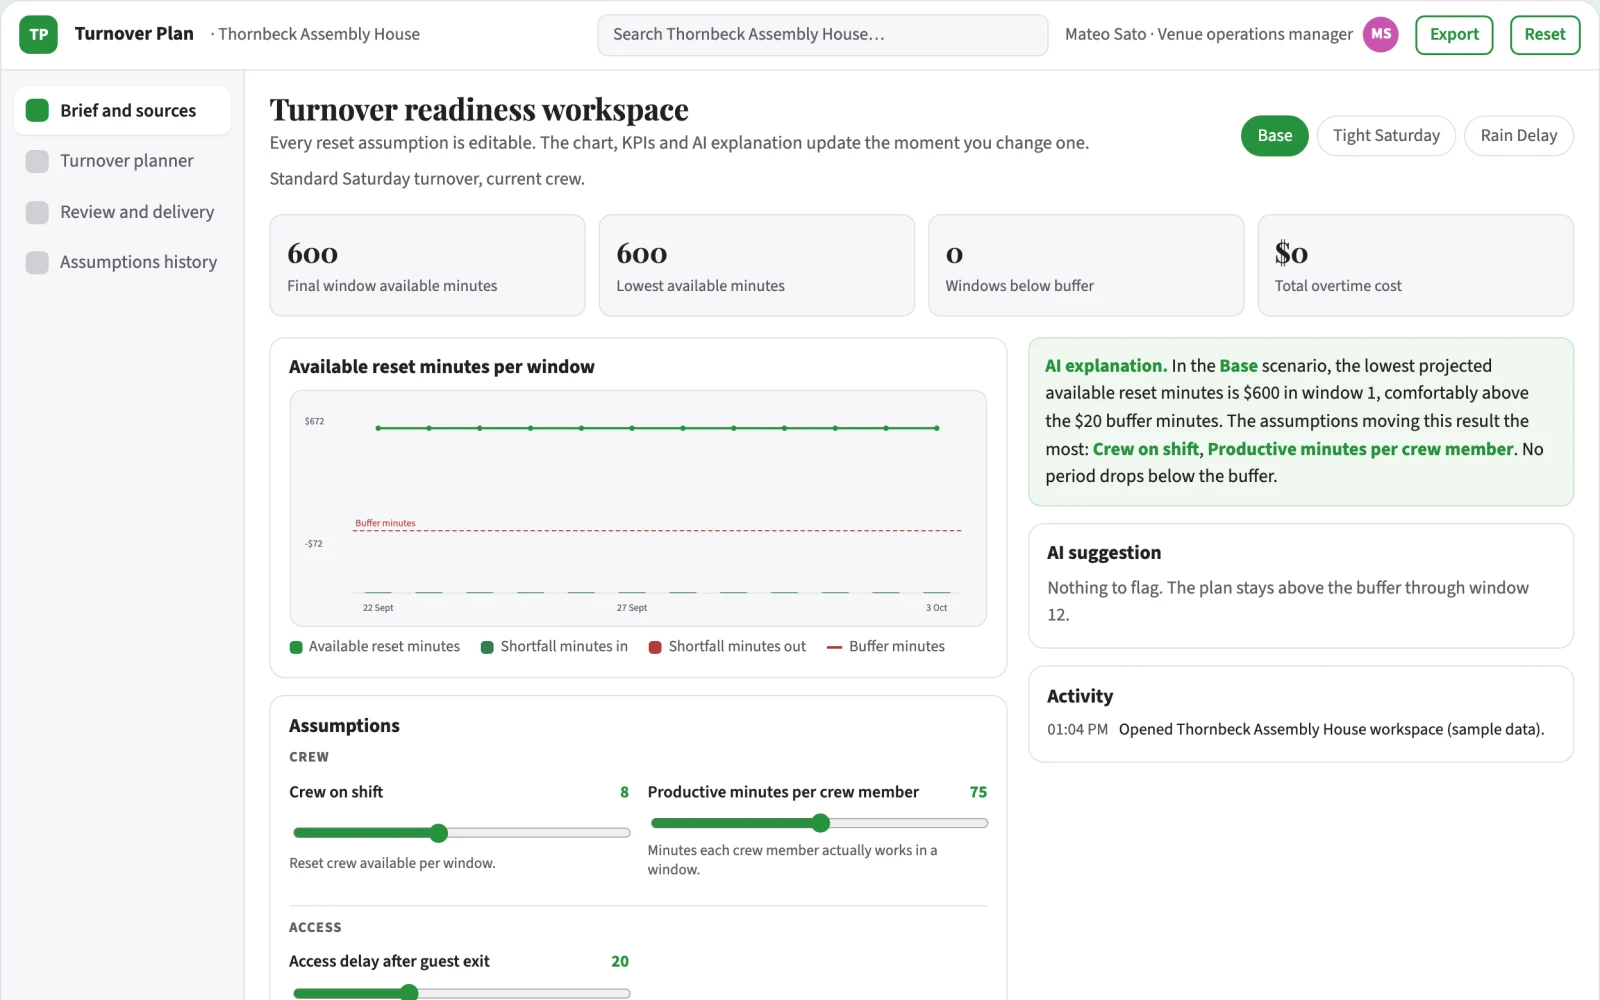Click the TP app logo icon
The width and height of the screenshot is (1600, 1000).
pyautogui.click(x=38, y=34)
